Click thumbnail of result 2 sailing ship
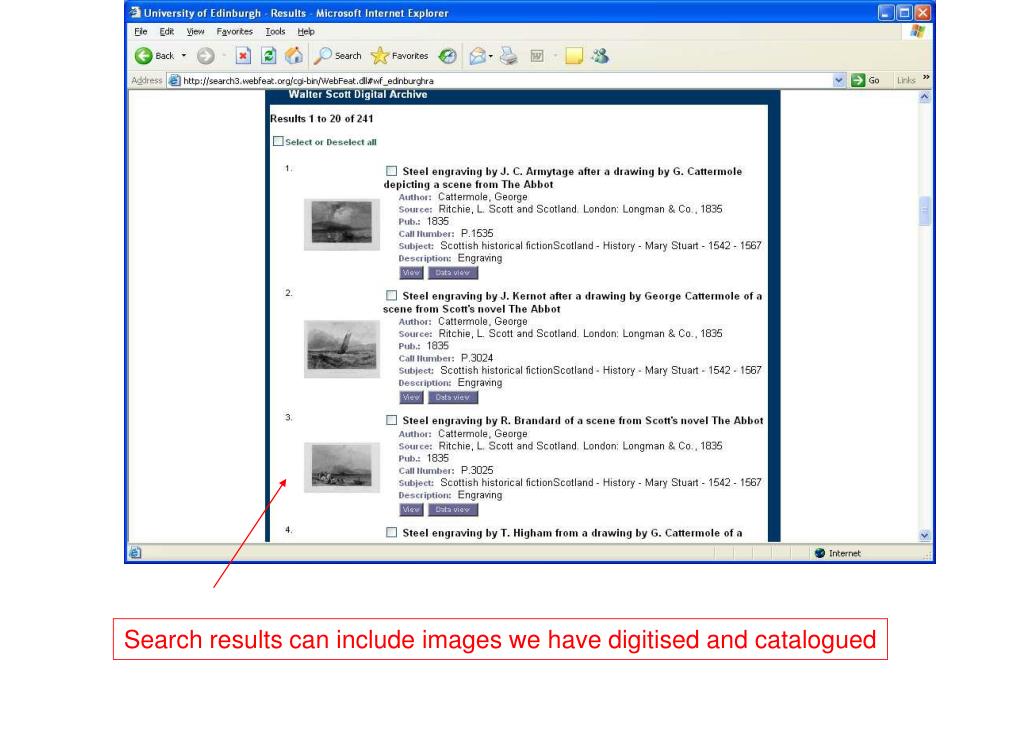 tap(342, 349)
